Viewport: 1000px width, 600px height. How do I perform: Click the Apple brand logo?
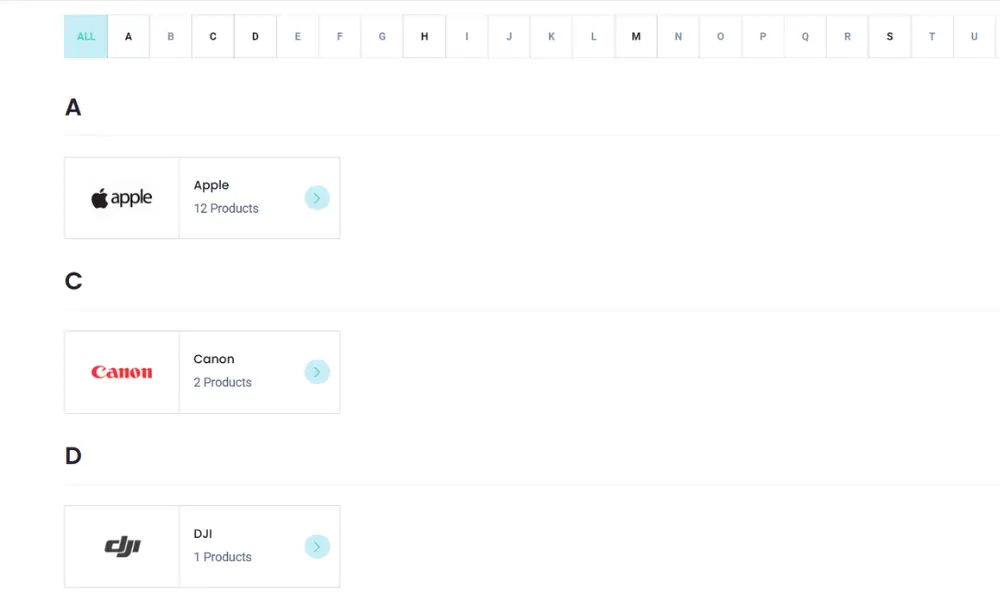122,198
